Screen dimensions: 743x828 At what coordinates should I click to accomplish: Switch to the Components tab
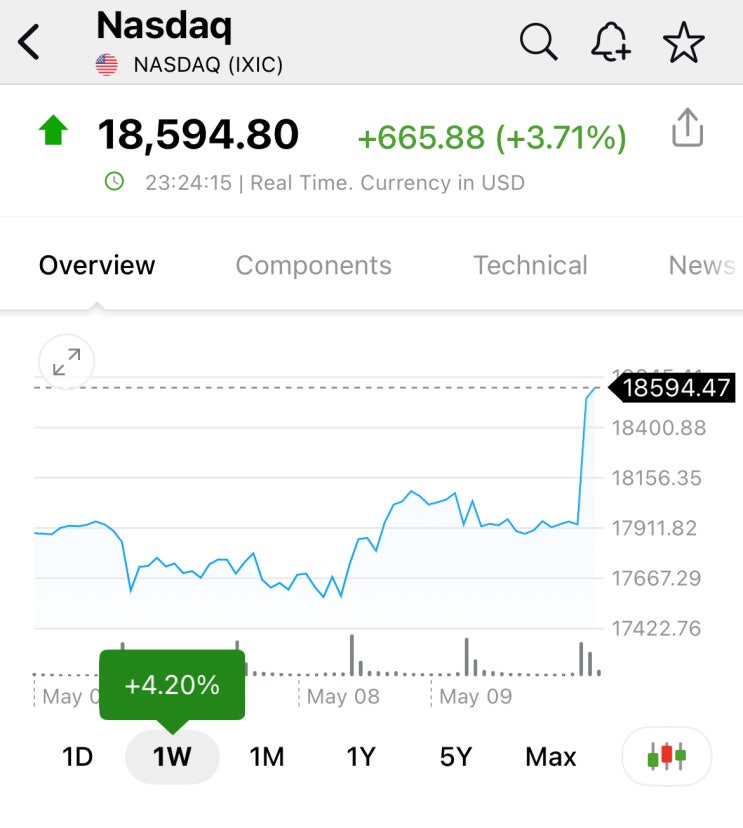314,265
